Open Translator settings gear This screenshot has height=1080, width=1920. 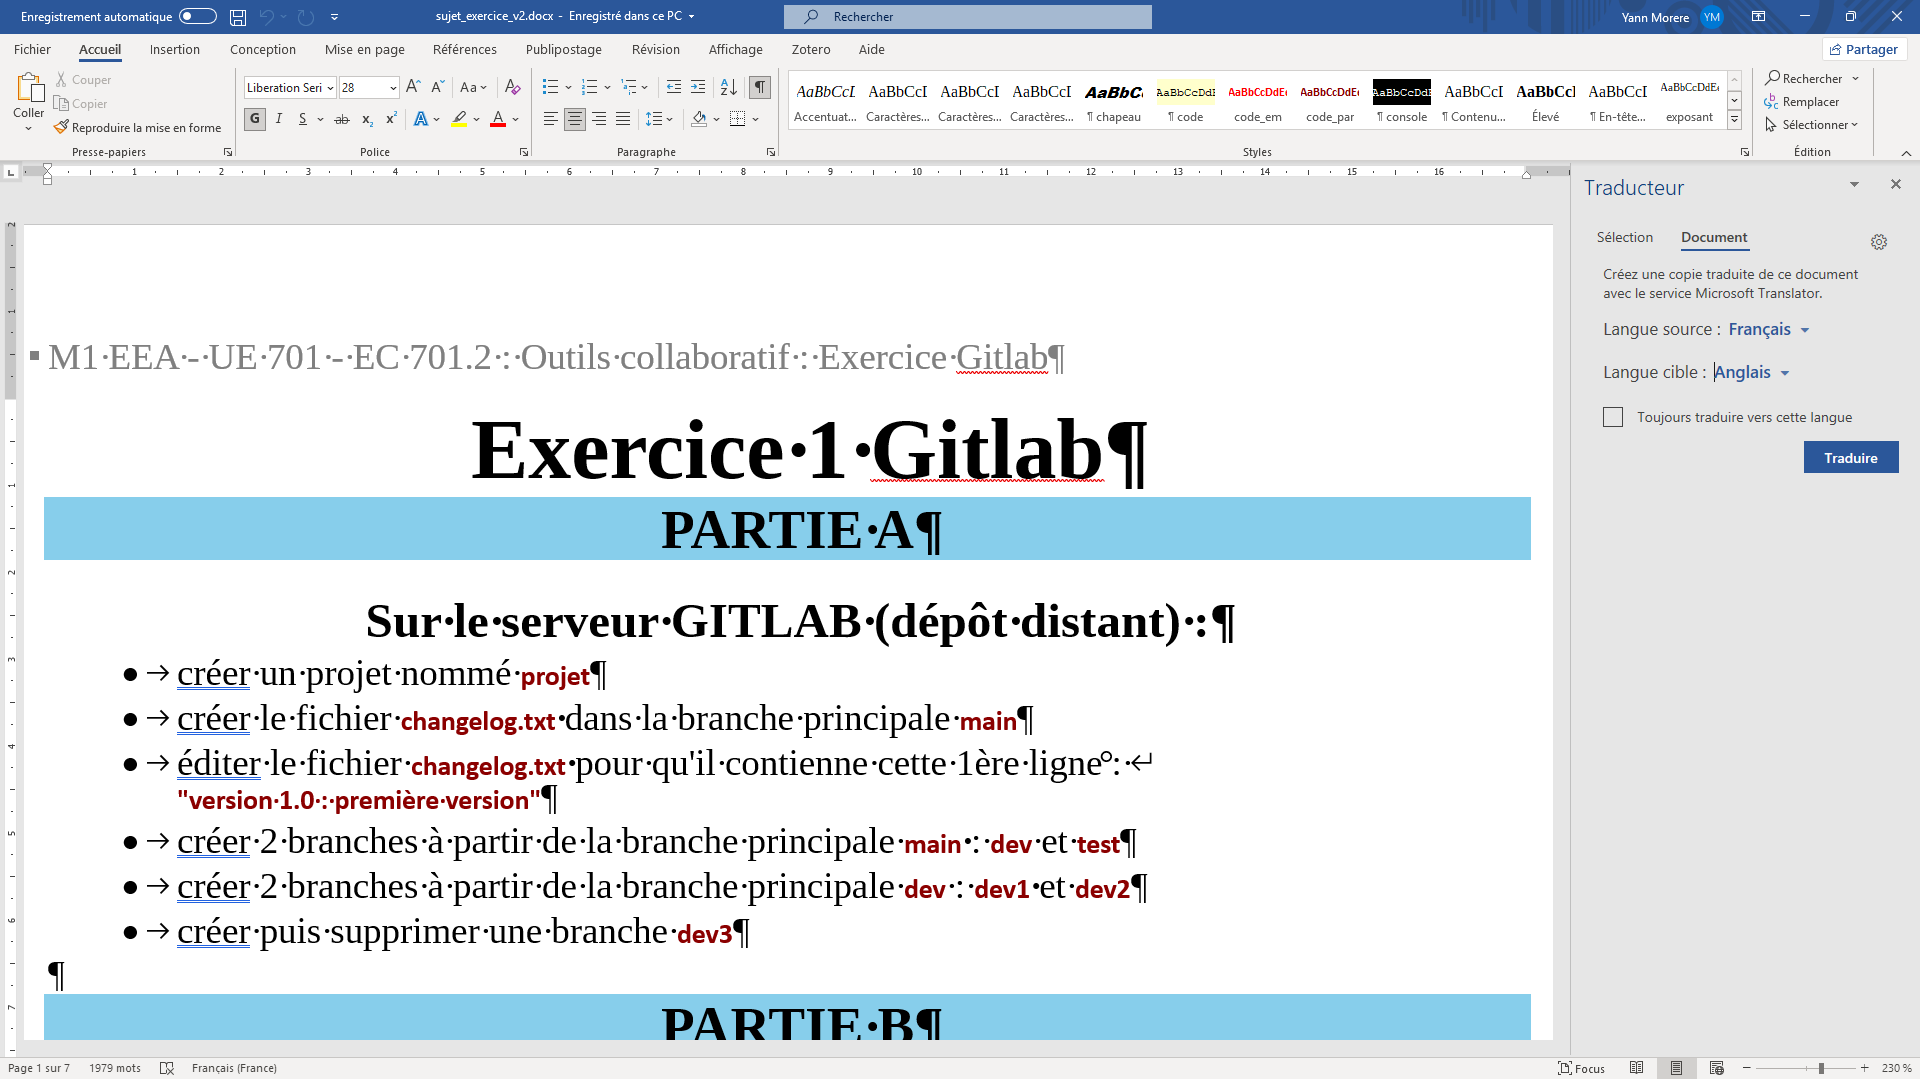pos(1879,242)
